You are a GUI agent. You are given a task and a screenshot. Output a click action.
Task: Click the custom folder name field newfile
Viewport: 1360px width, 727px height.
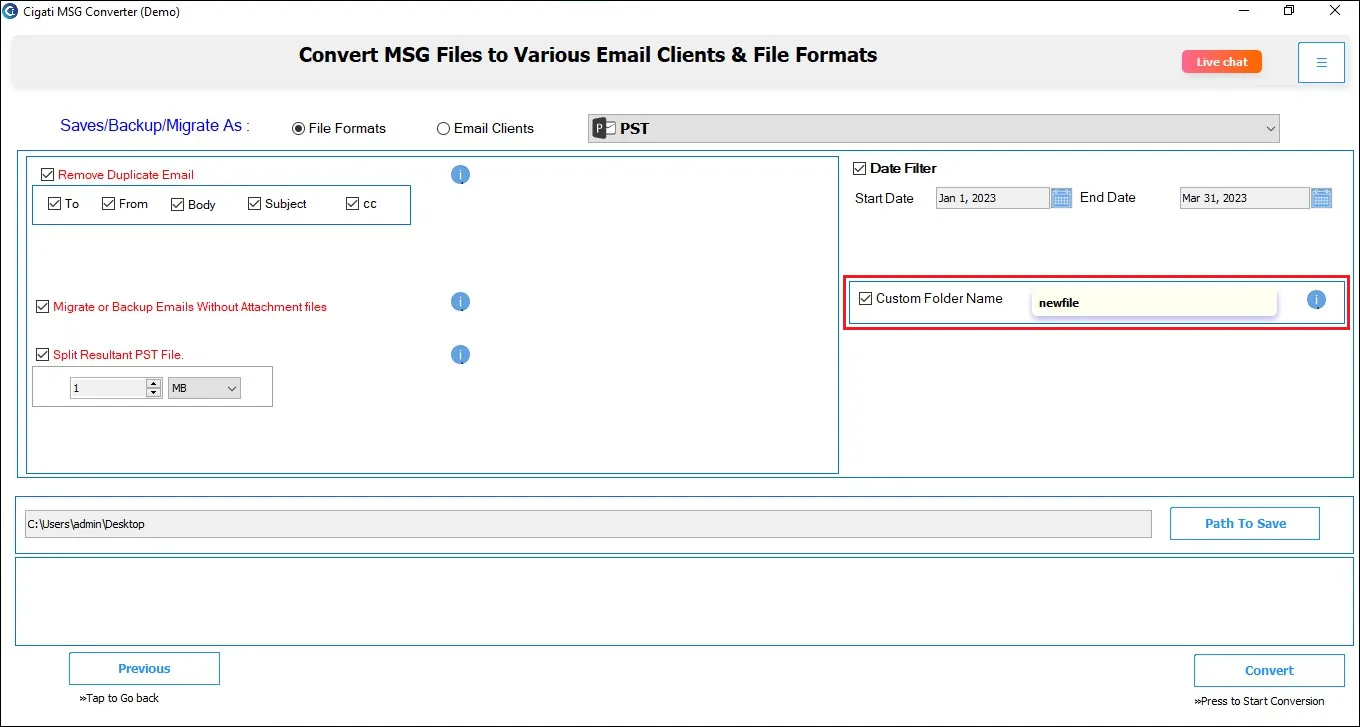(x=1154, y=303)
